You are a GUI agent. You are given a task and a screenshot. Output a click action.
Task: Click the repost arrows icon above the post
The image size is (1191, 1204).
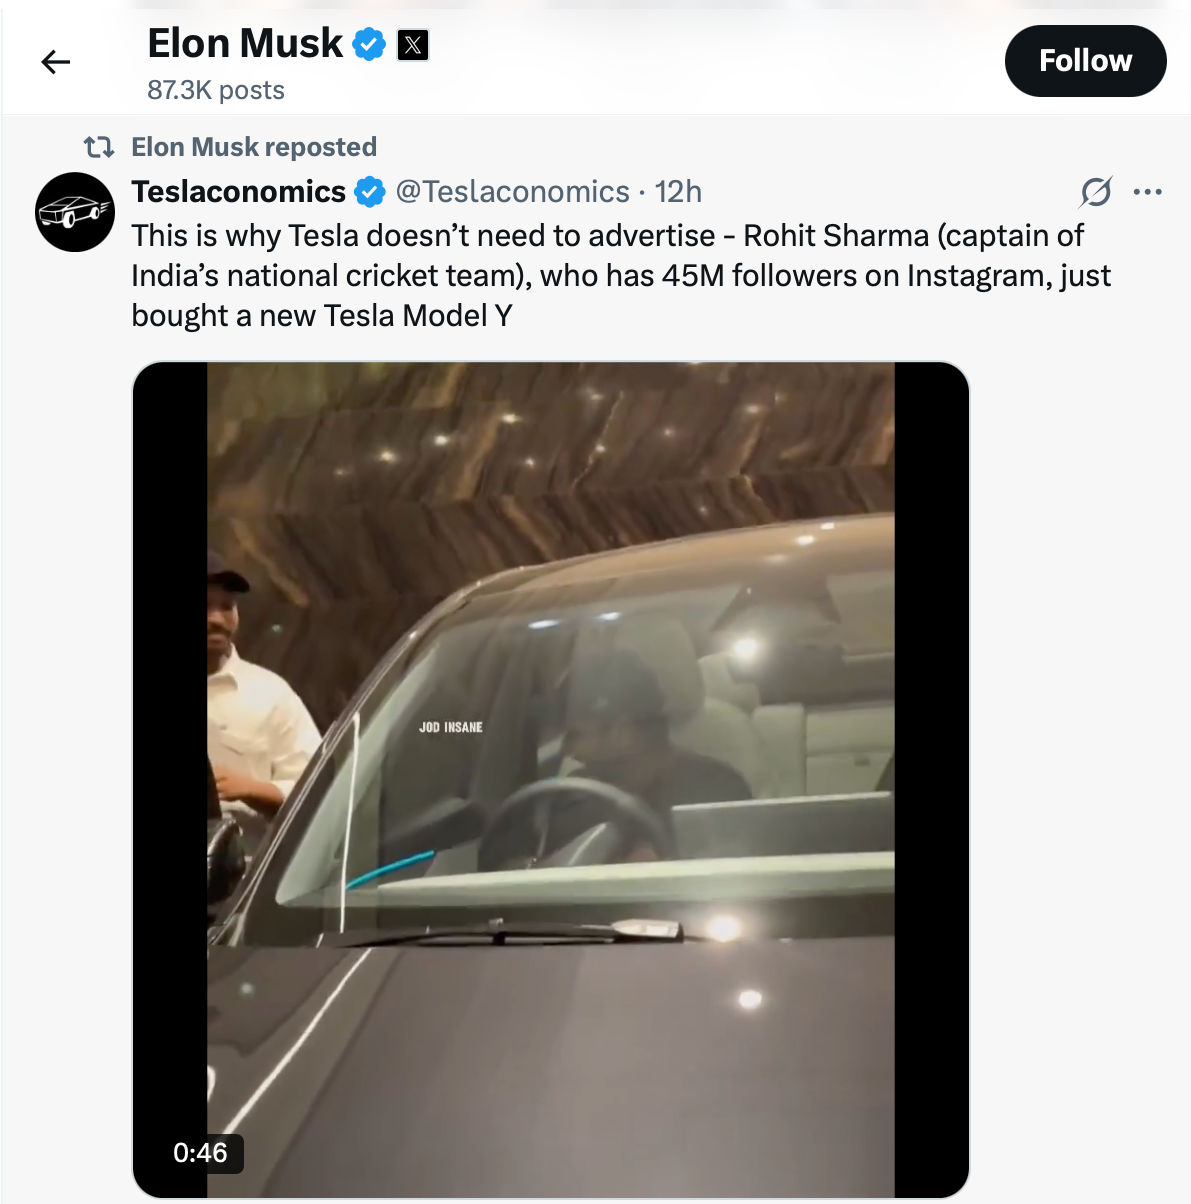click(98, 148)
